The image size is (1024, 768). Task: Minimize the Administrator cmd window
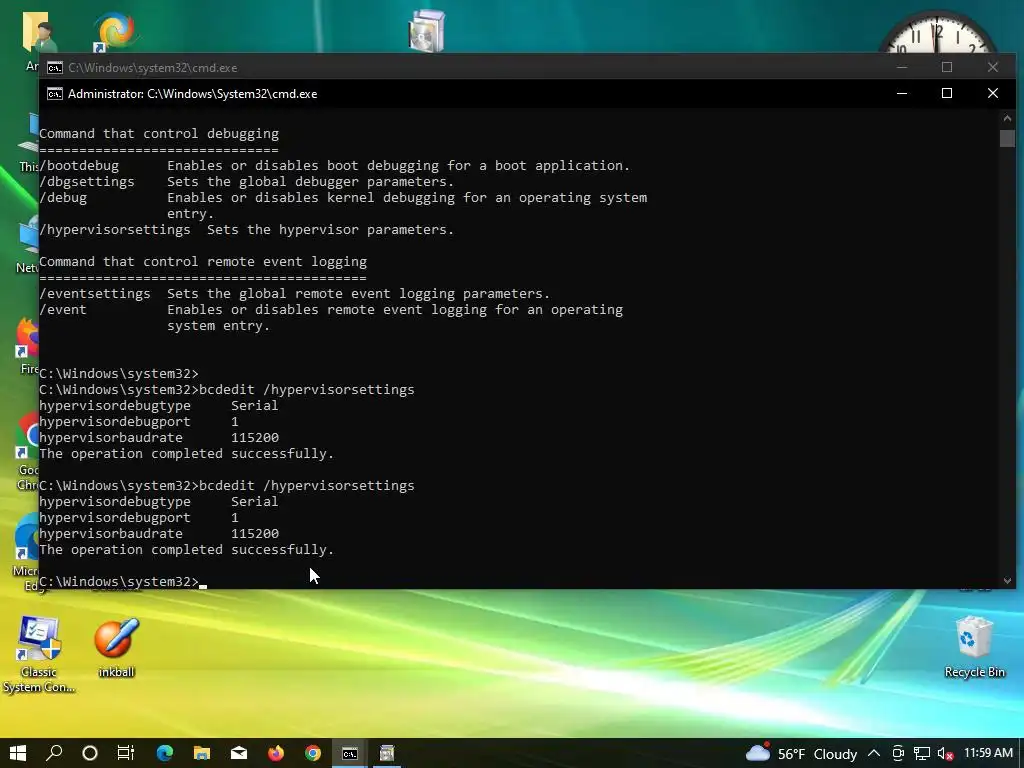pos(902,93)
